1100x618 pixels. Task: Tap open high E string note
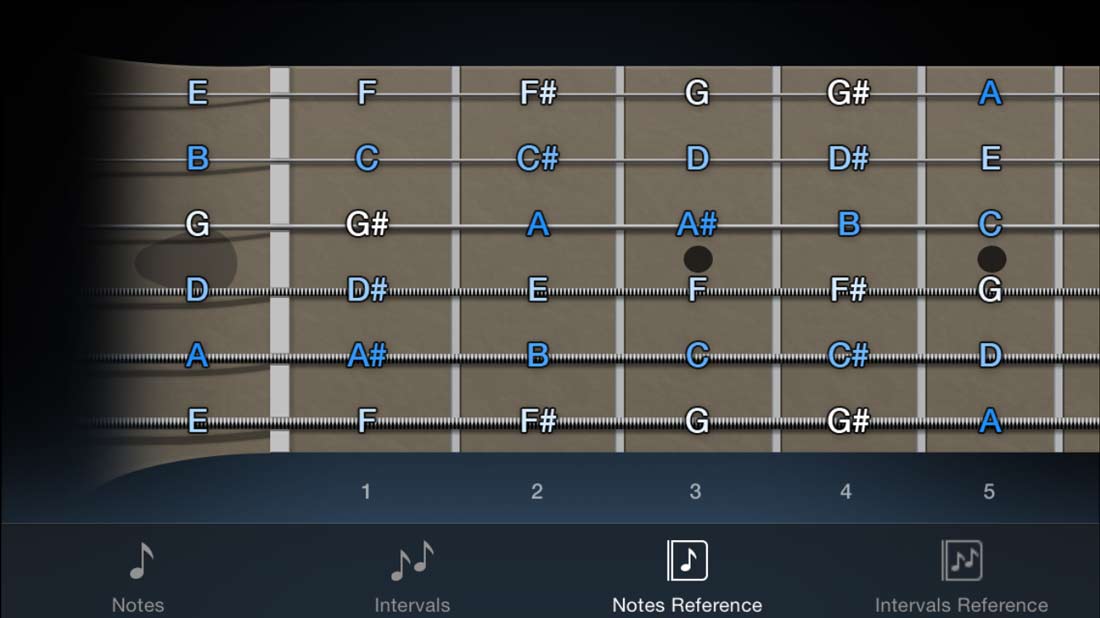click(x=198, y=93)
